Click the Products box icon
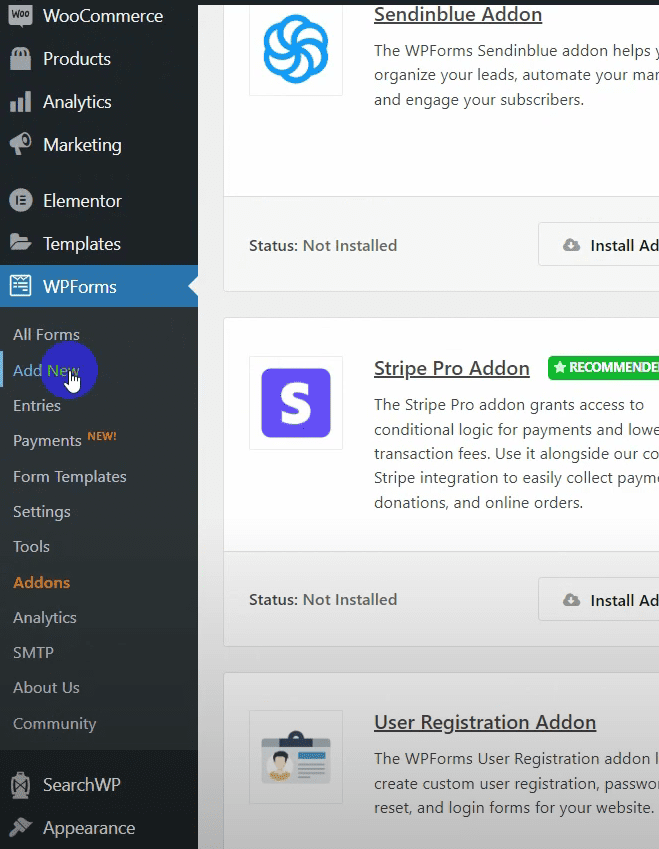Image resolution: width=659 pixels, height=849 pixels. click(20, 59)
